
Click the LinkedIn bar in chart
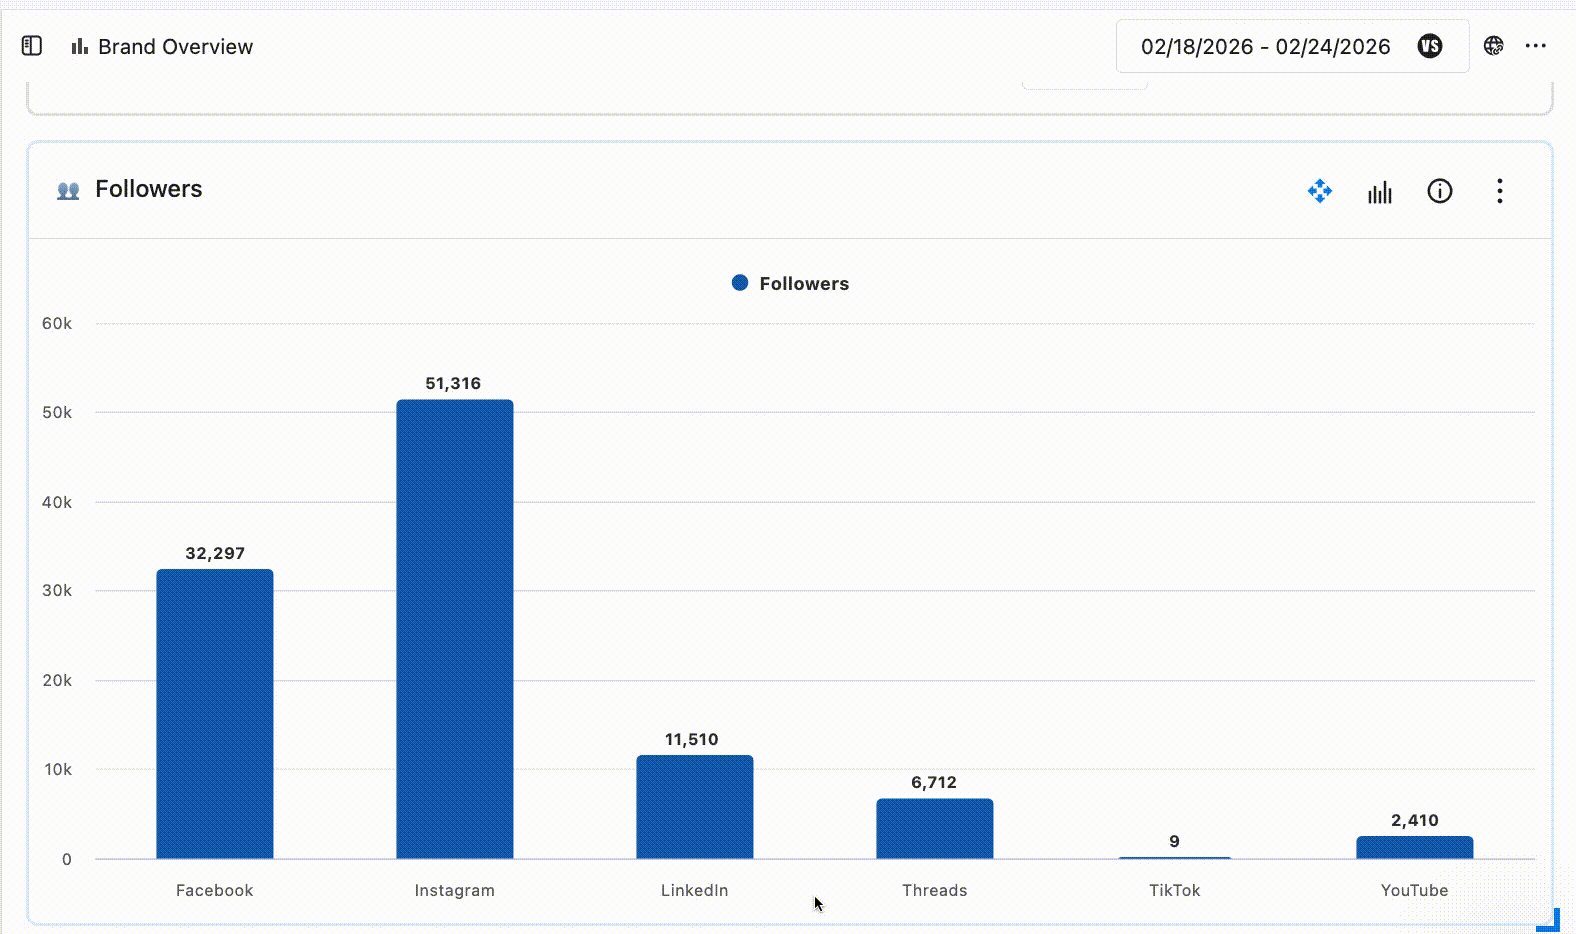pyautogui.click(x=695, y=807)
